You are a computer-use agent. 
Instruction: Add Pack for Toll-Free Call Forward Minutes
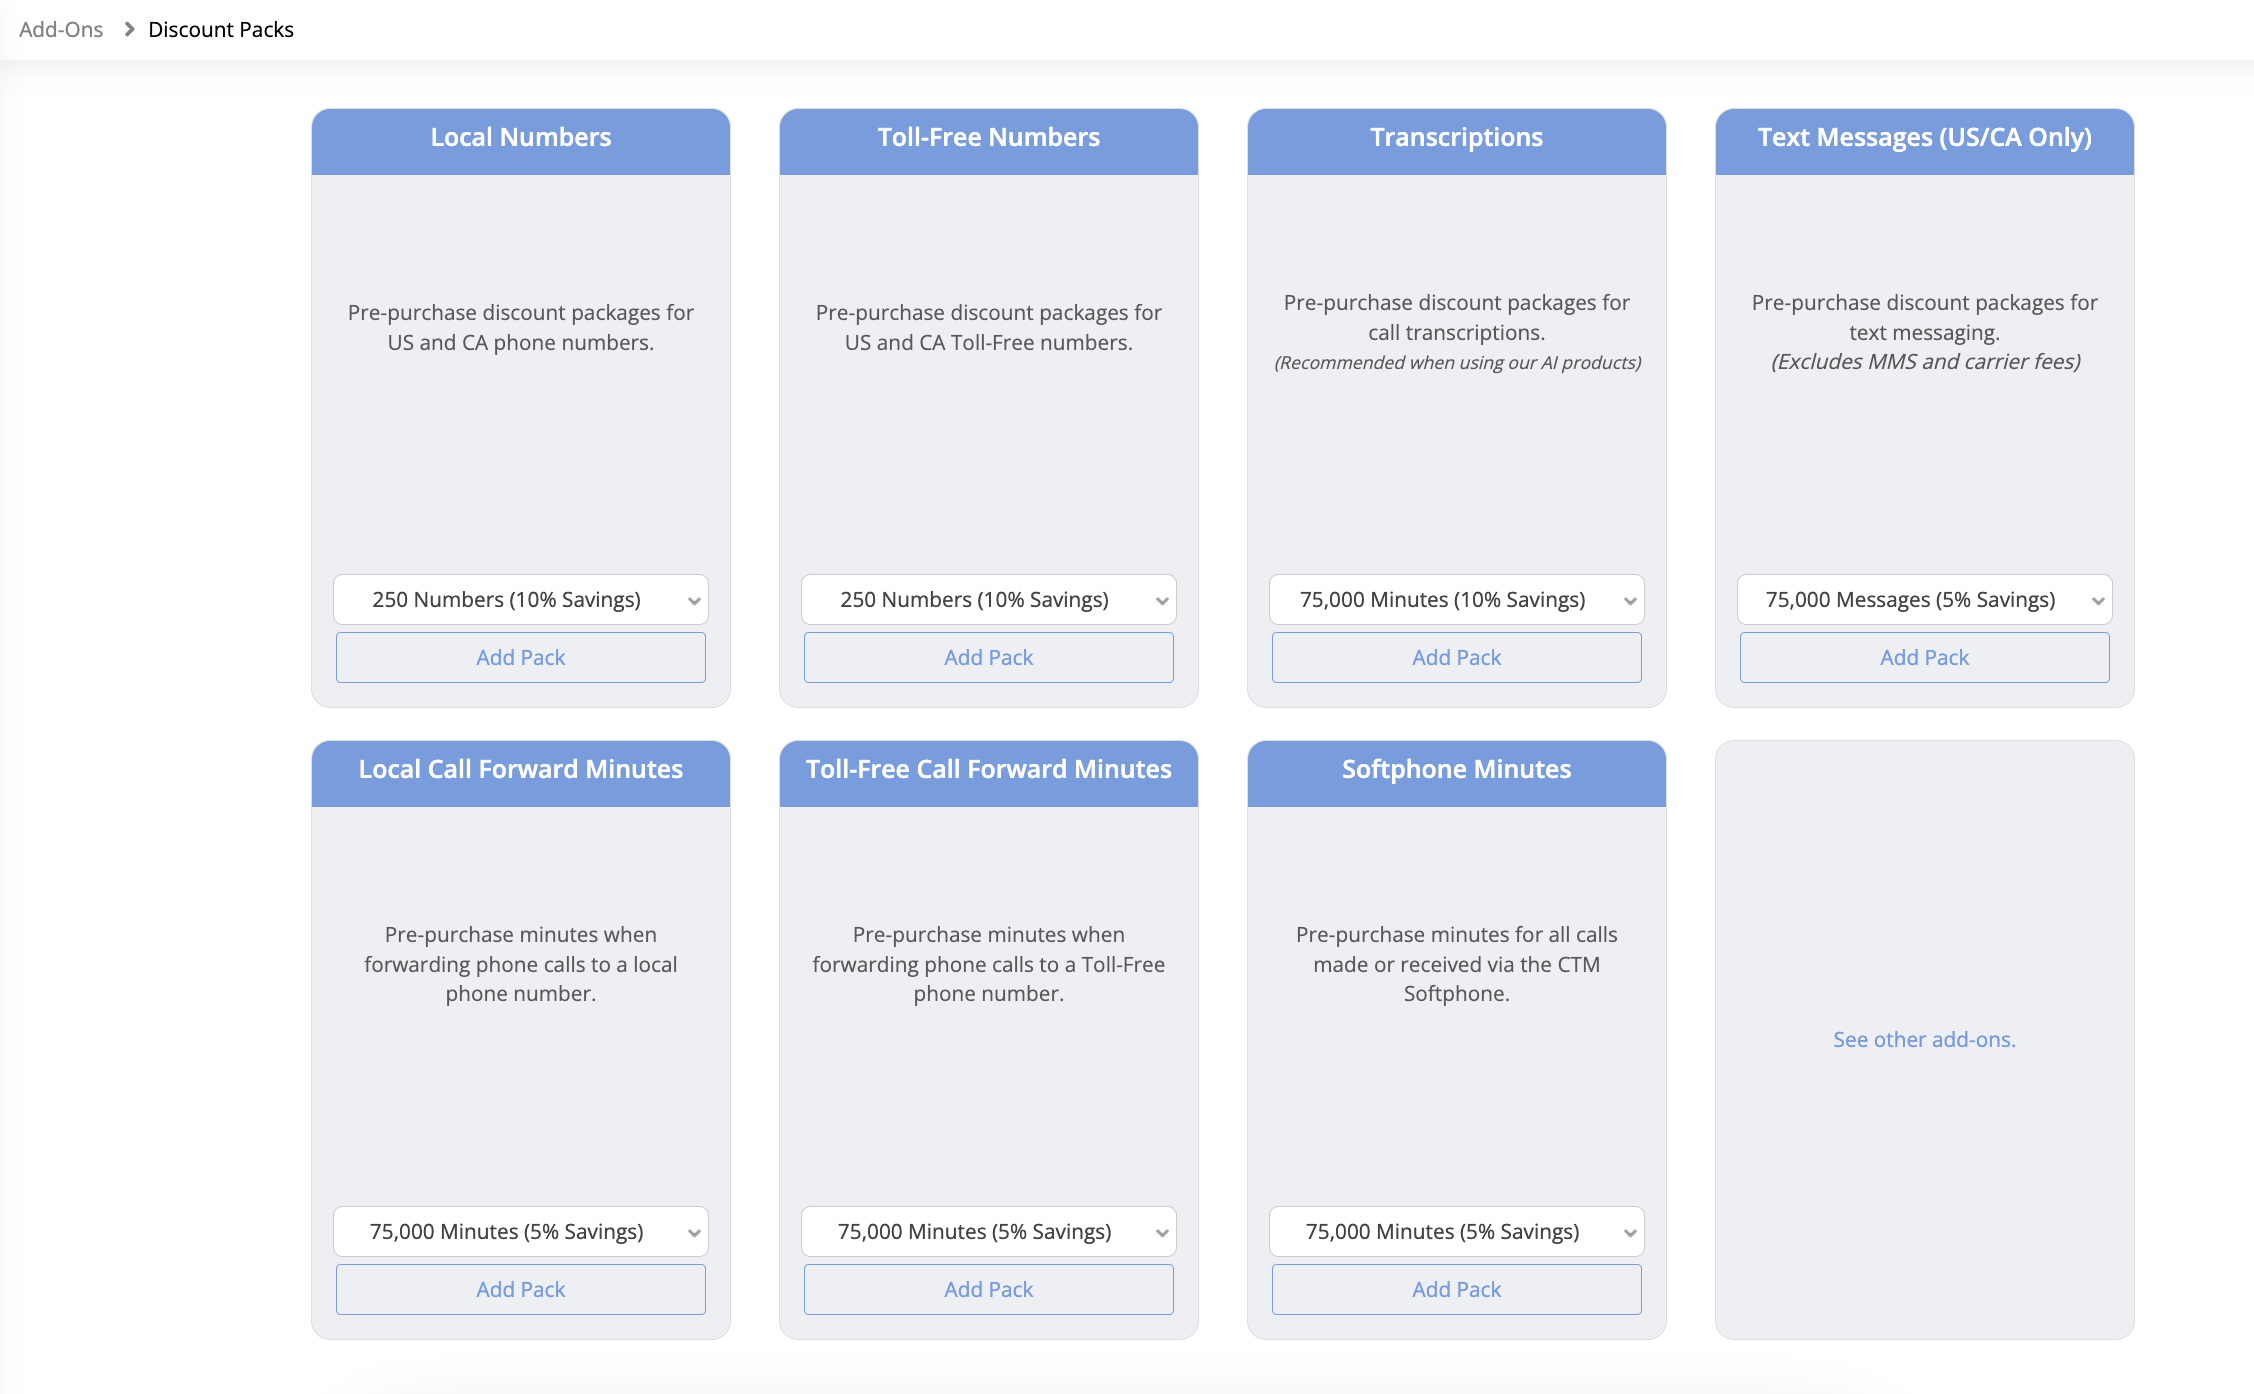pyautogui.click(x=988, y=1290)
